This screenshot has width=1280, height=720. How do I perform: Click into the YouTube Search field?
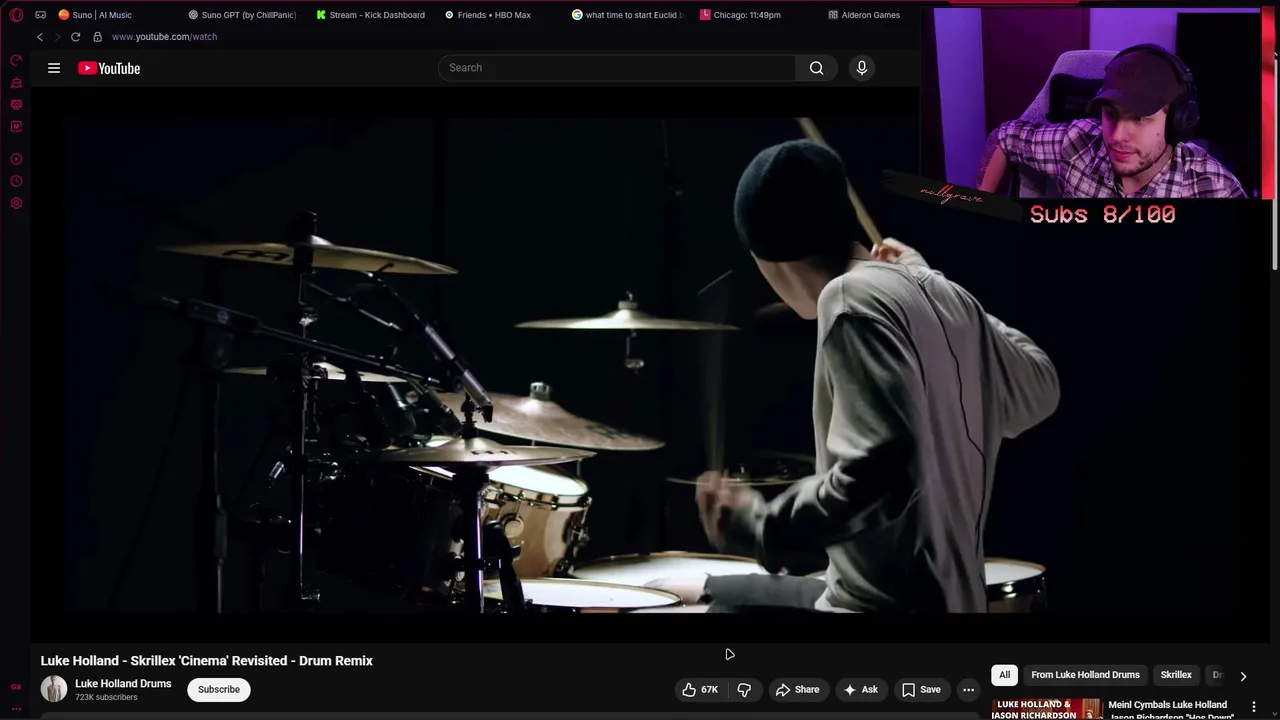point(616,68)
